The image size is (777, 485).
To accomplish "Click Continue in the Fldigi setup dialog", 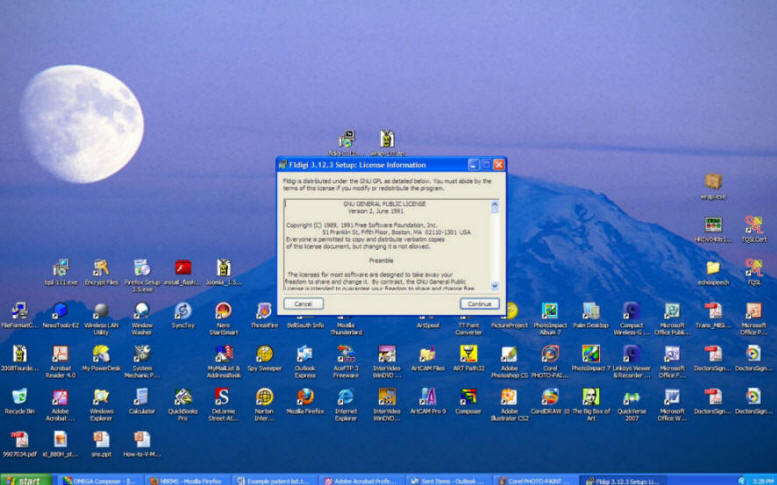I will (479, 304).
